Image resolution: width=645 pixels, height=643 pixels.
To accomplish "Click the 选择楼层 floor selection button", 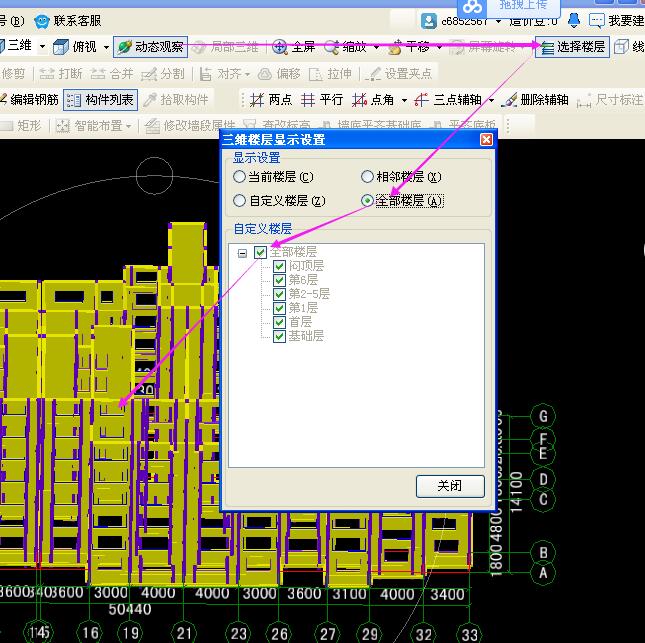I will tap(572, 47).
